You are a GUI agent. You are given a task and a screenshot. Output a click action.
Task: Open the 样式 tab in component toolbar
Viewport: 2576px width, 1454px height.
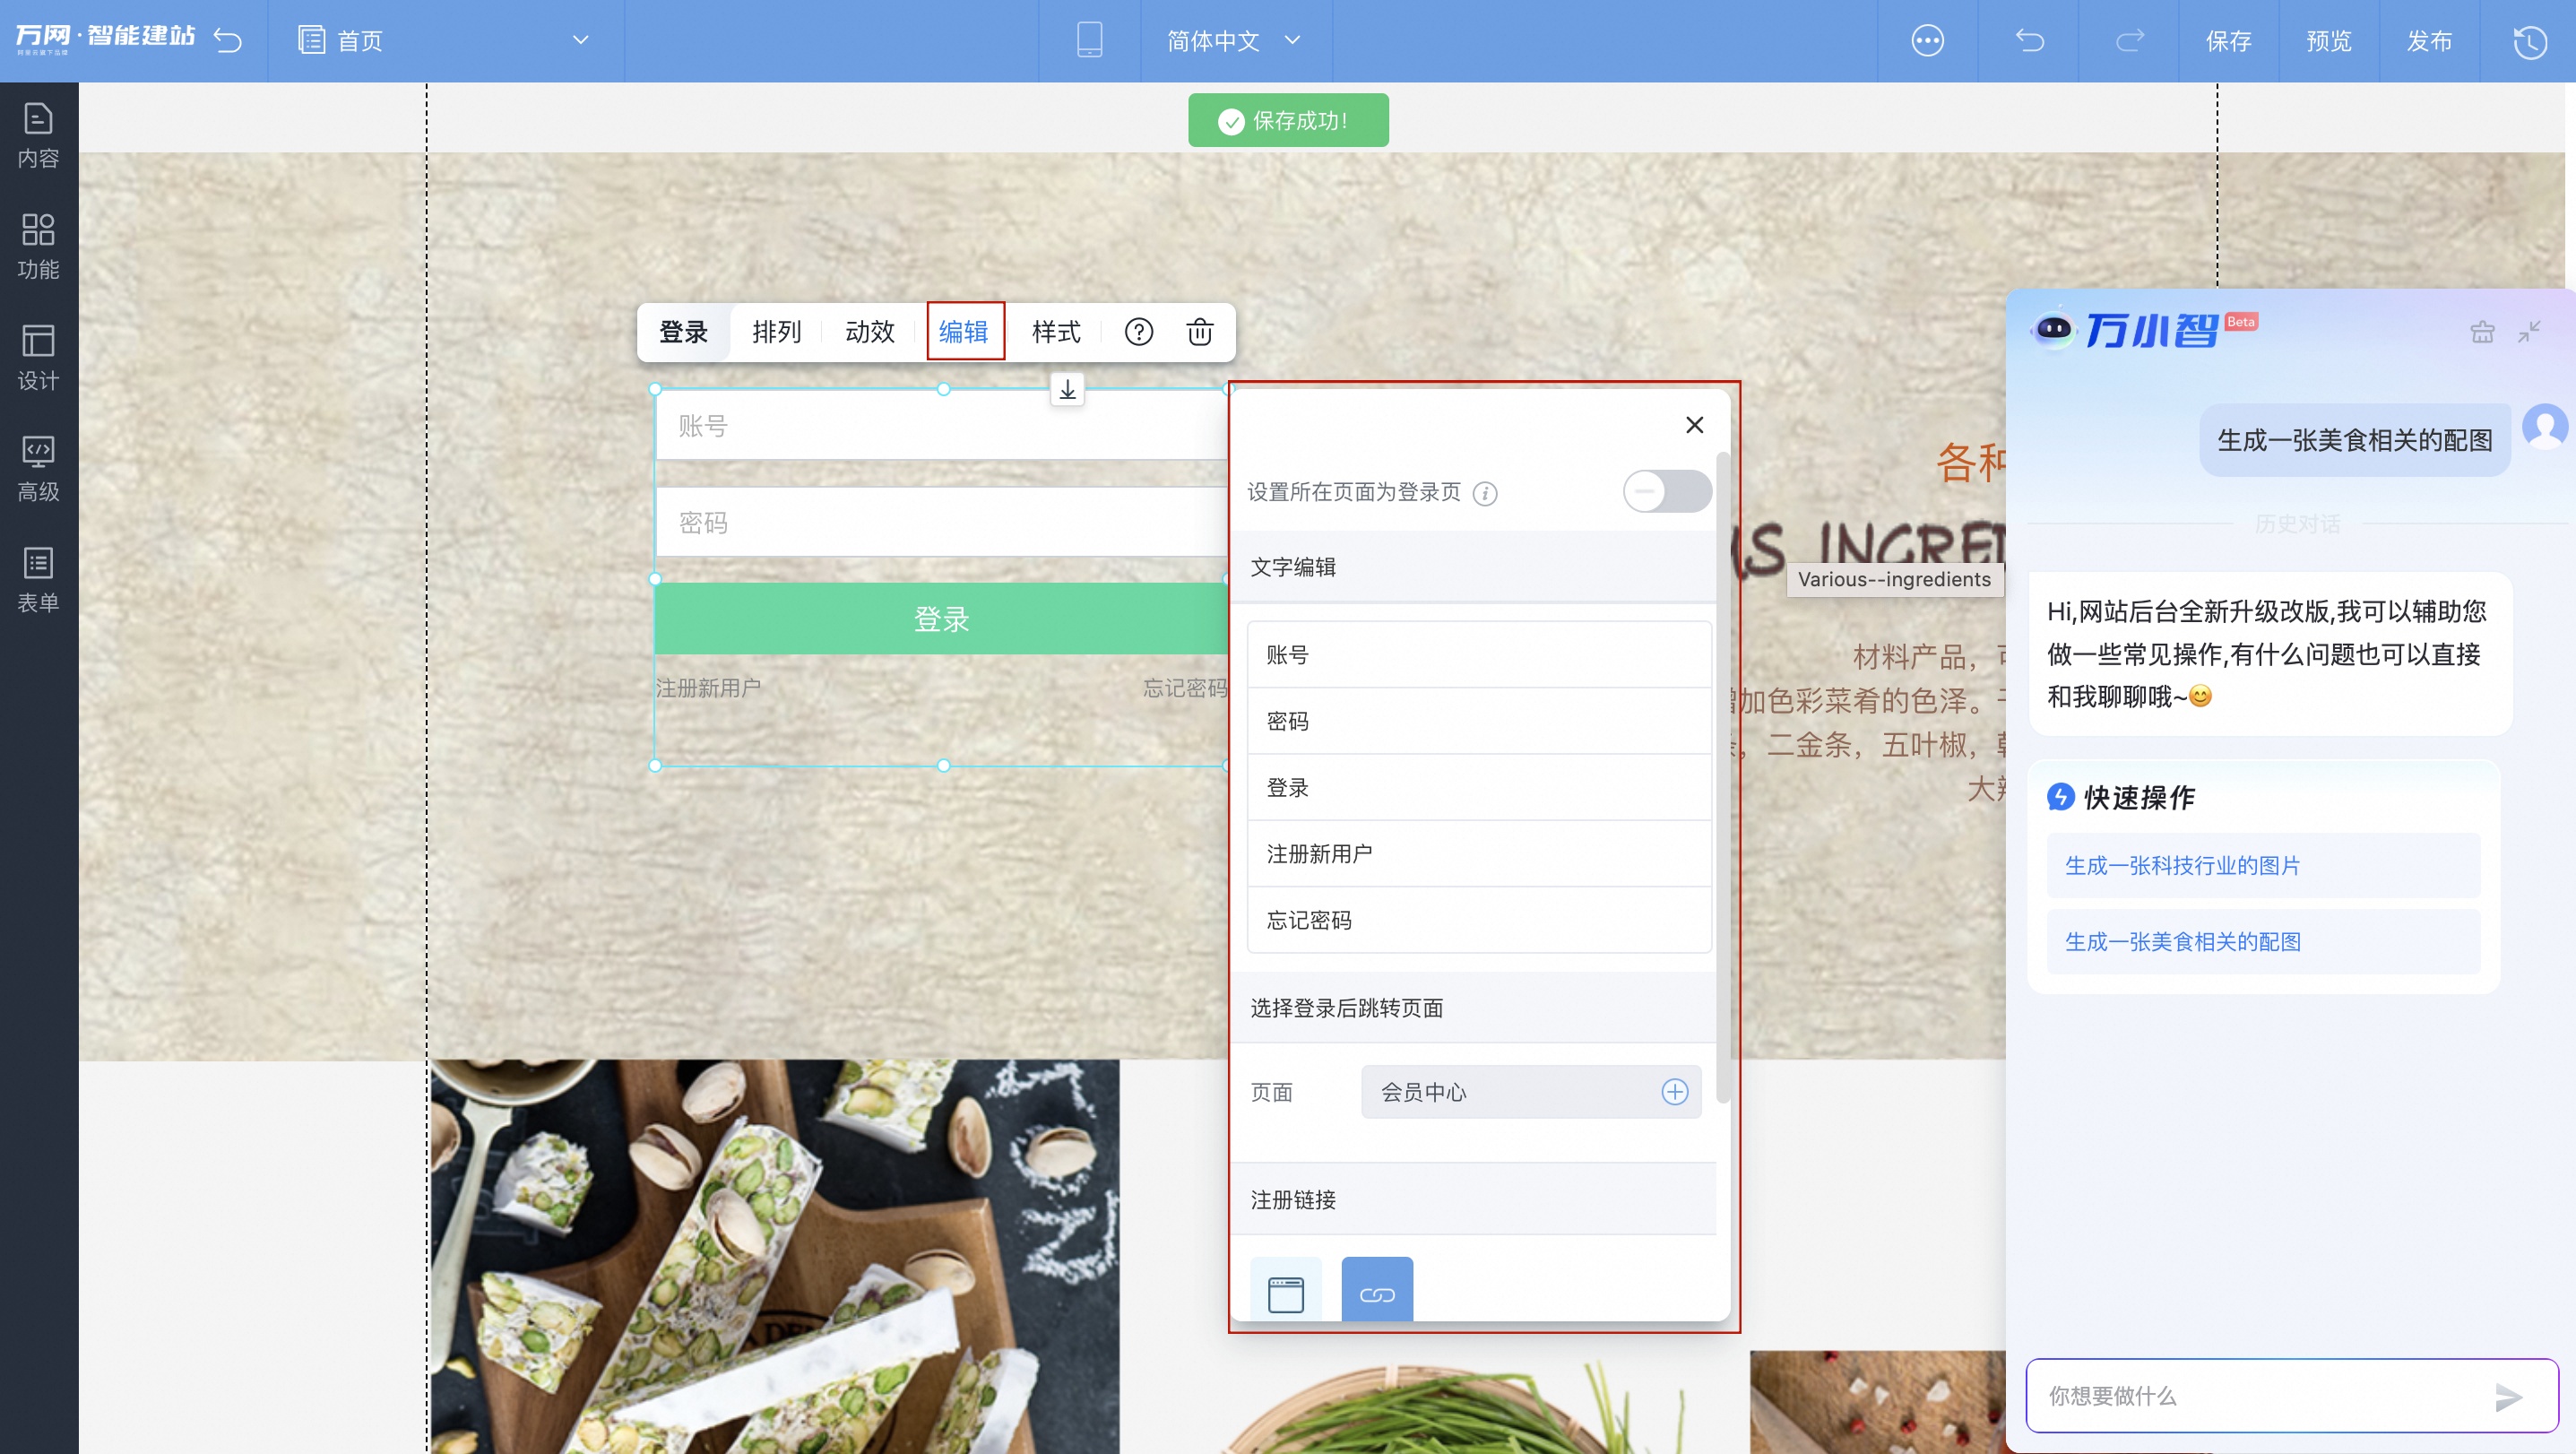1056,332
